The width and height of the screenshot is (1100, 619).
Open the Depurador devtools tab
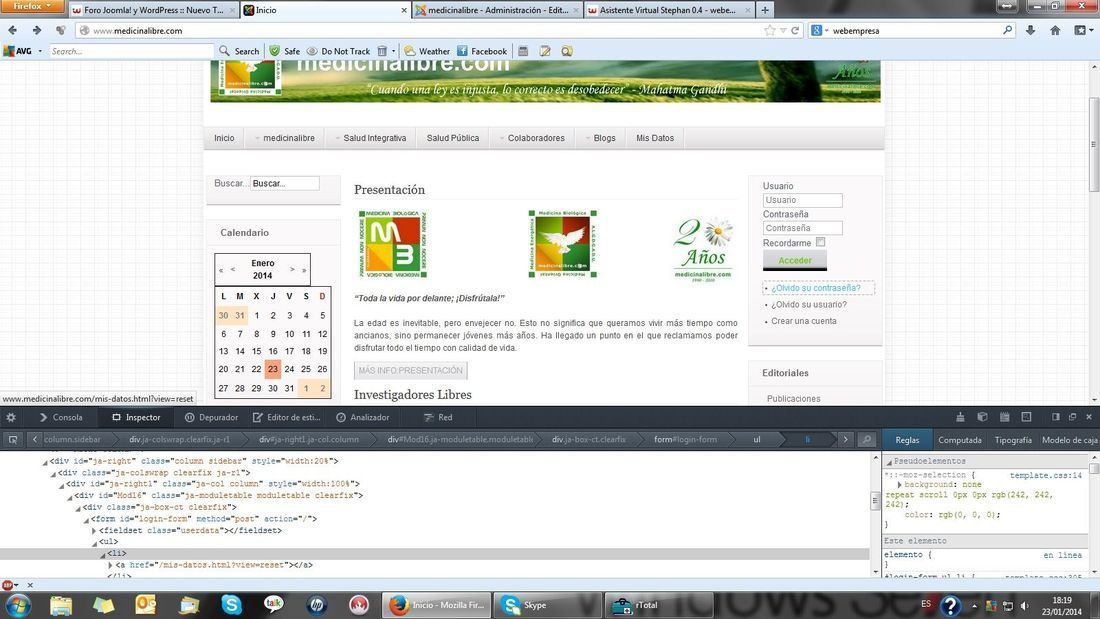pos(211,417)
